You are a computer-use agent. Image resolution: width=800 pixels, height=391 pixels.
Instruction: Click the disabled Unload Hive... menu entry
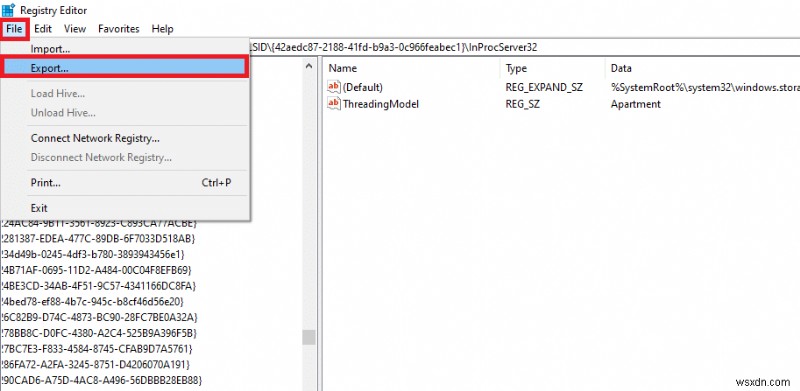point(125,113)
